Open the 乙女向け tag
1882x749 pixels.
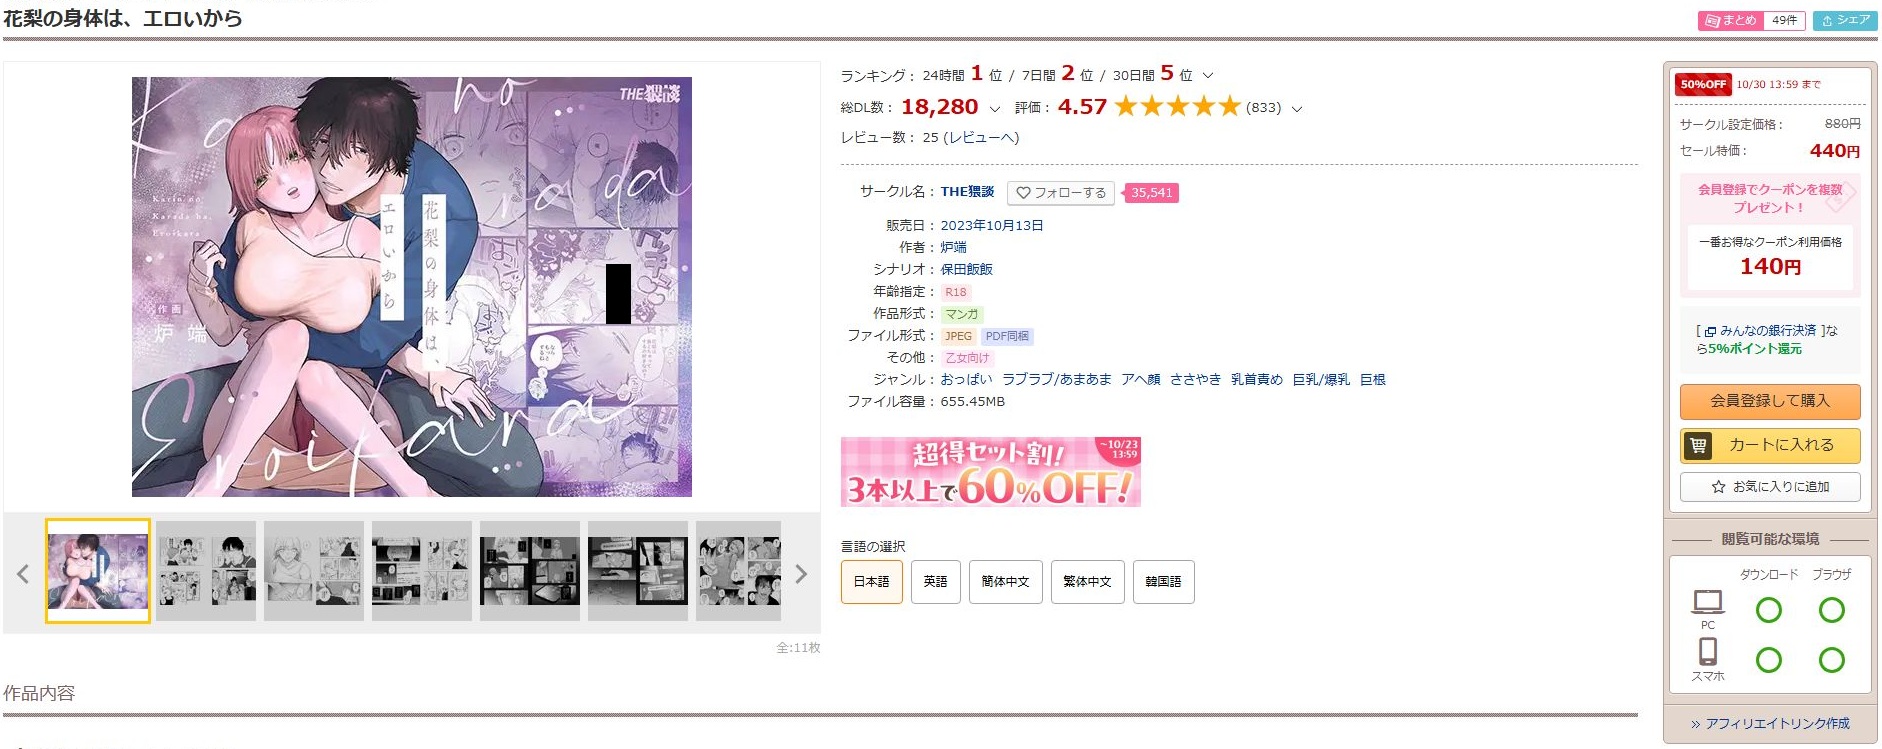point(967,358)
